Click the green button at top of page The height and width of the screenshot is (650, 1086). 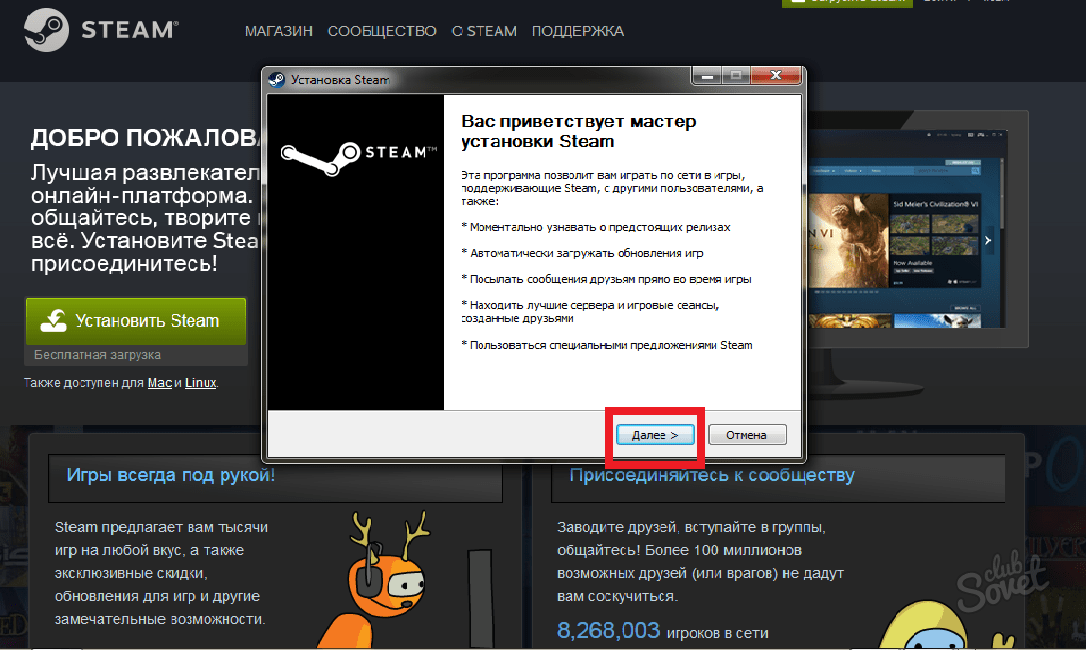(x=845, y=3)
